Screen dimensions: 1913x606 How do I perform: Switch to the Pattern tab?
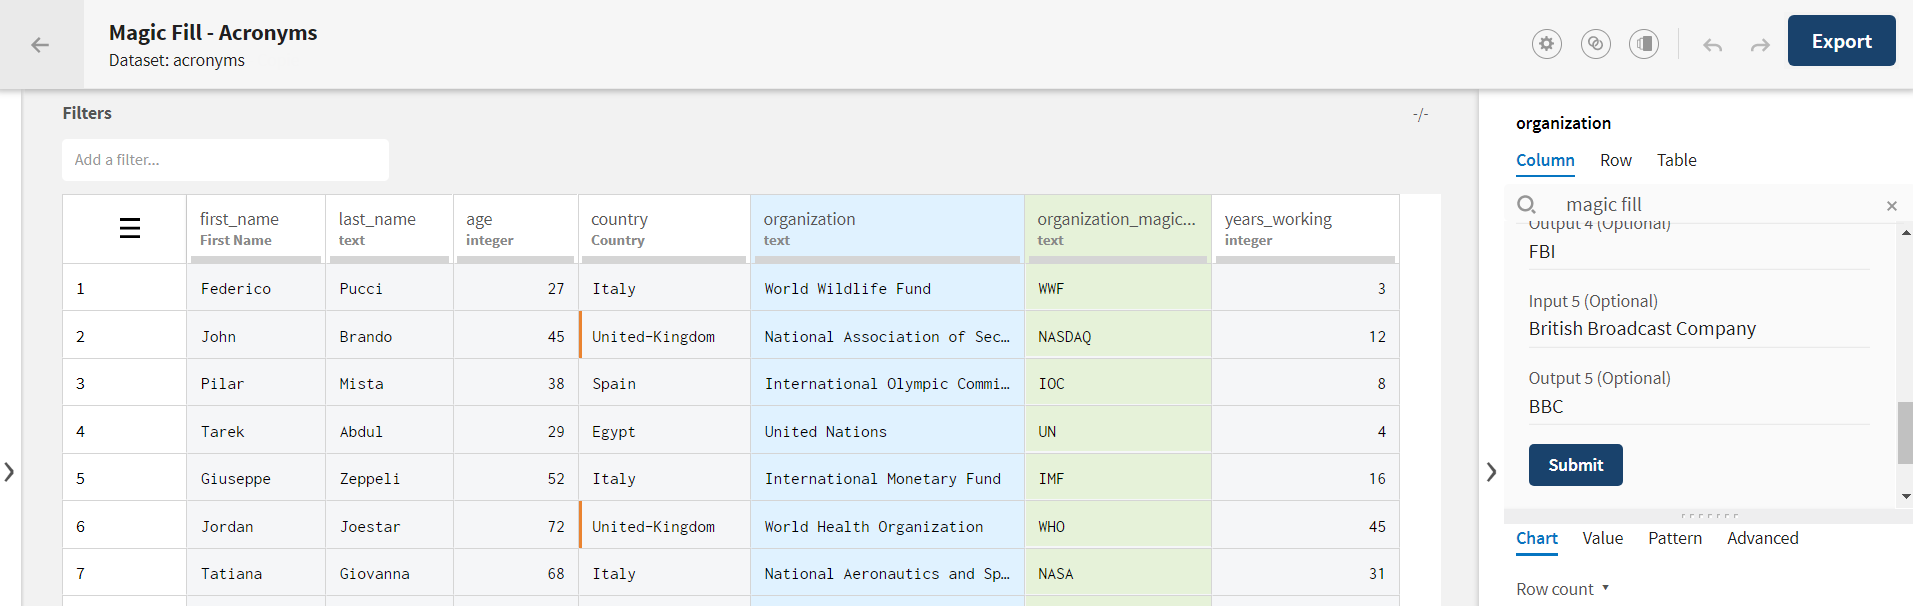click(x=1674, y=538)
